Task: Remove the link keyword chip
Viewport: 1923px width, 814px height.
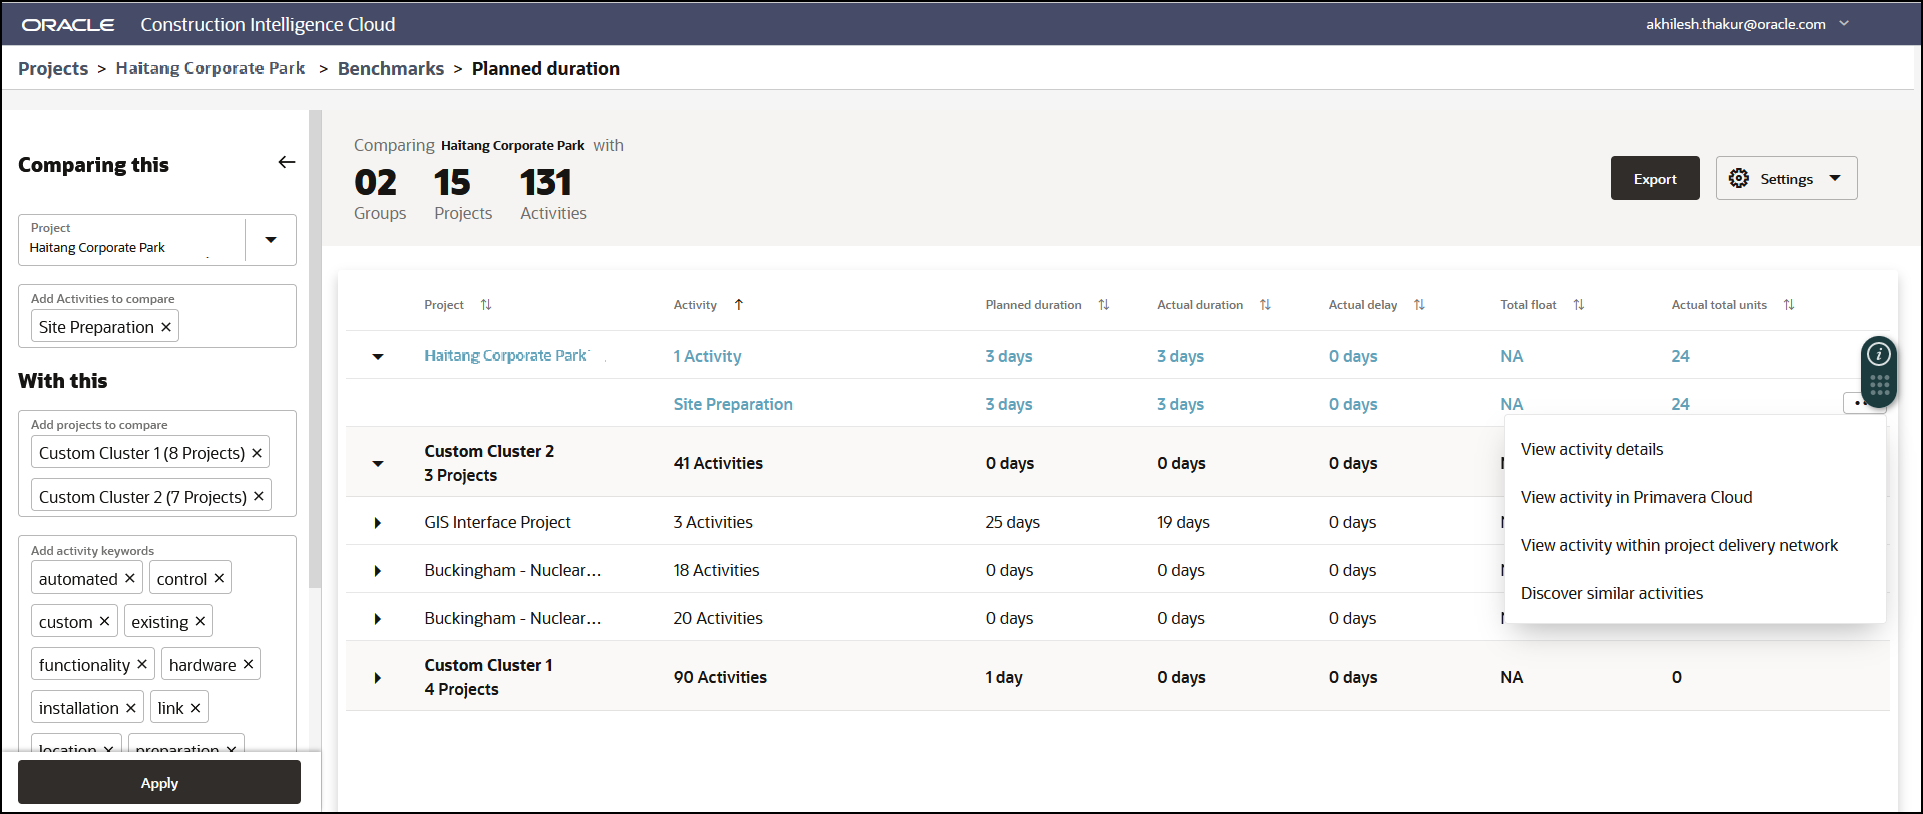Action: click(196, 707)
